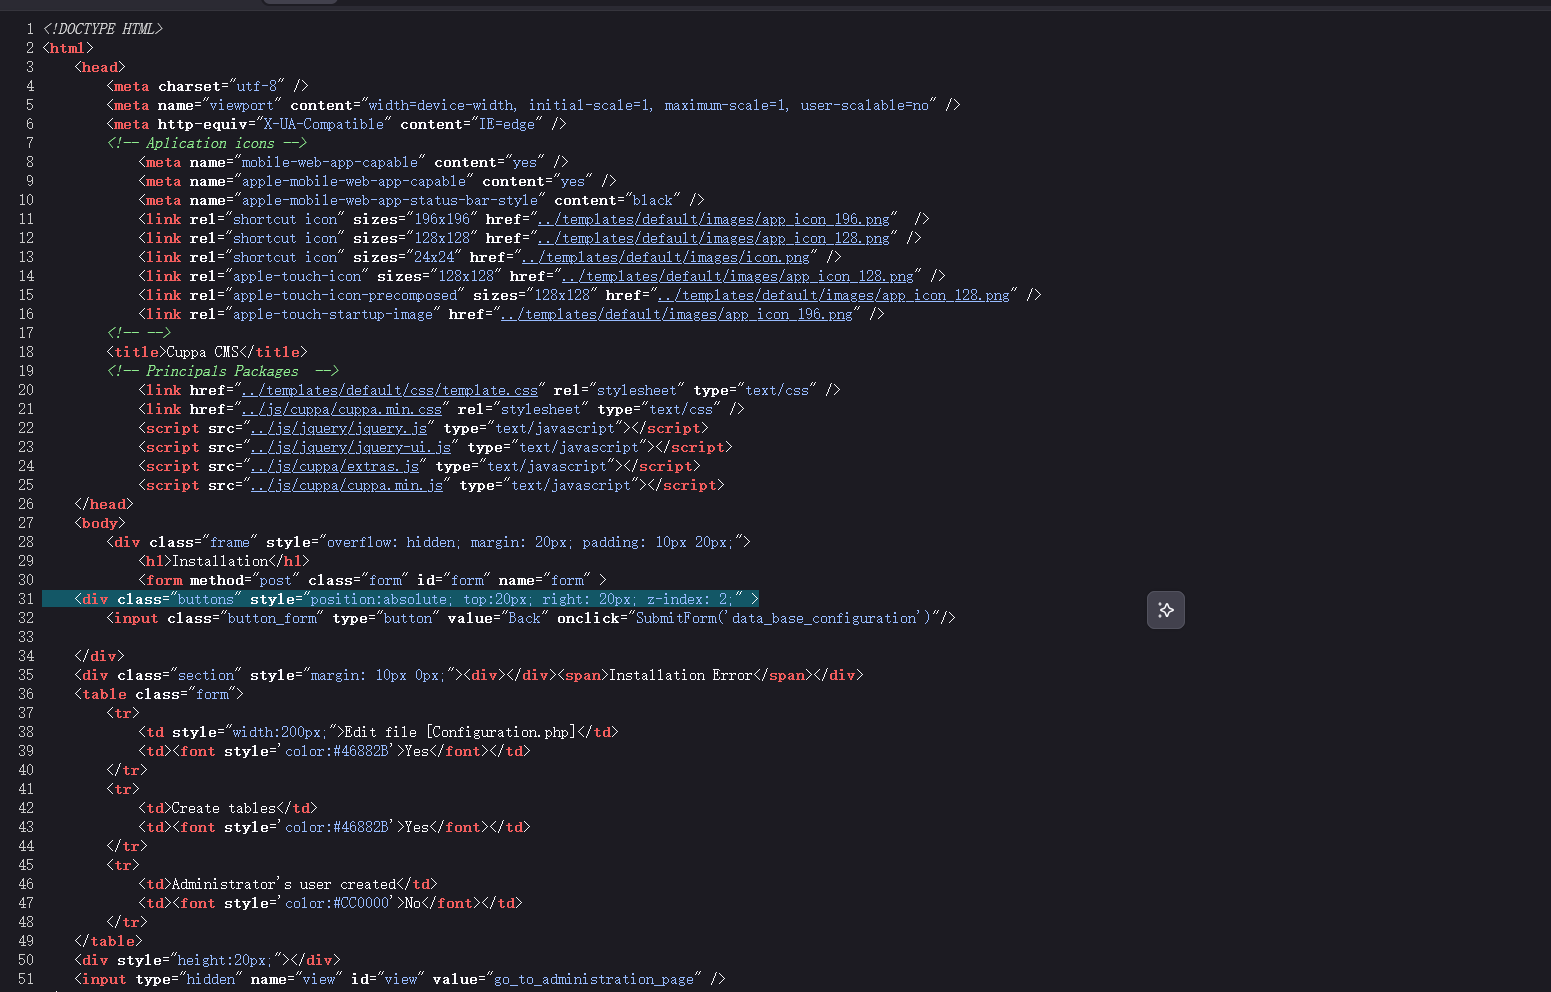Screen dimensions: 1551x992
Task: Open the cuppa/extras.js script link
Action: pos(334,466)
